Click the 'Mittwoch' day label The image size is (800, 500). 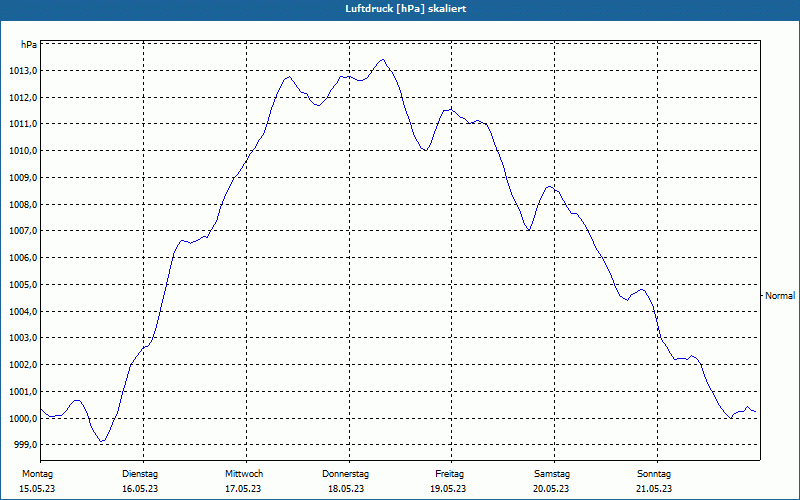pyautogui.click(x=244, y=474)
